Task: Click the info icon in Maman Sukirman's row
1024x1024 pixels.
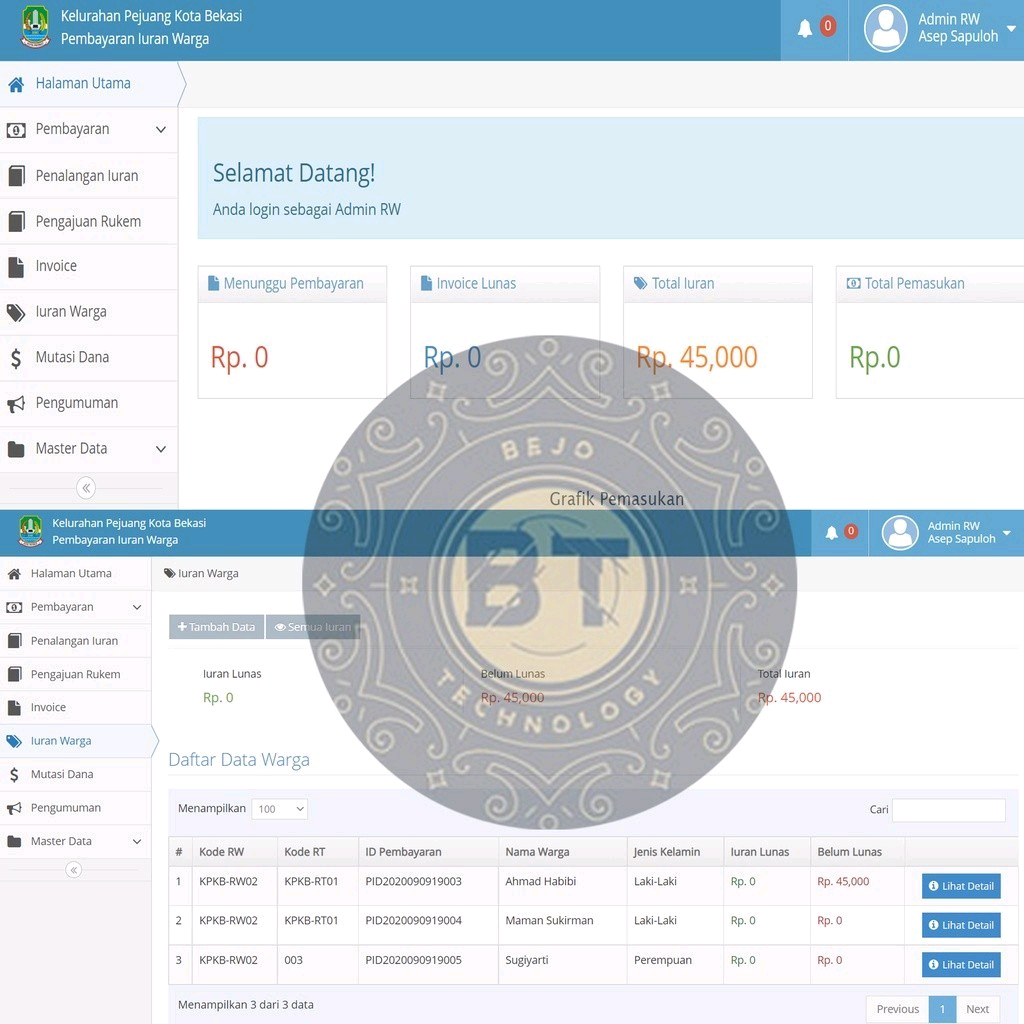Action: click(x=933, y=925)
